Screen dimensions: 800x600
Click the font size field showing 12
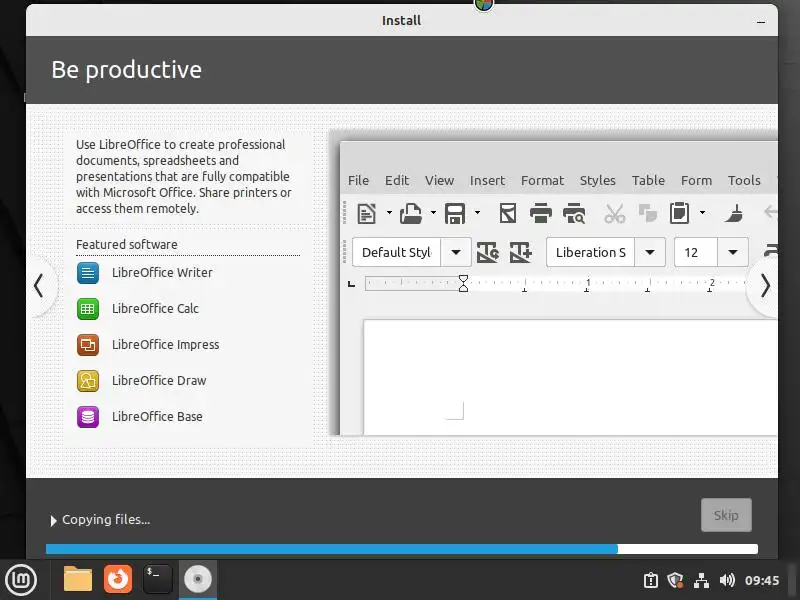(696, 253)
